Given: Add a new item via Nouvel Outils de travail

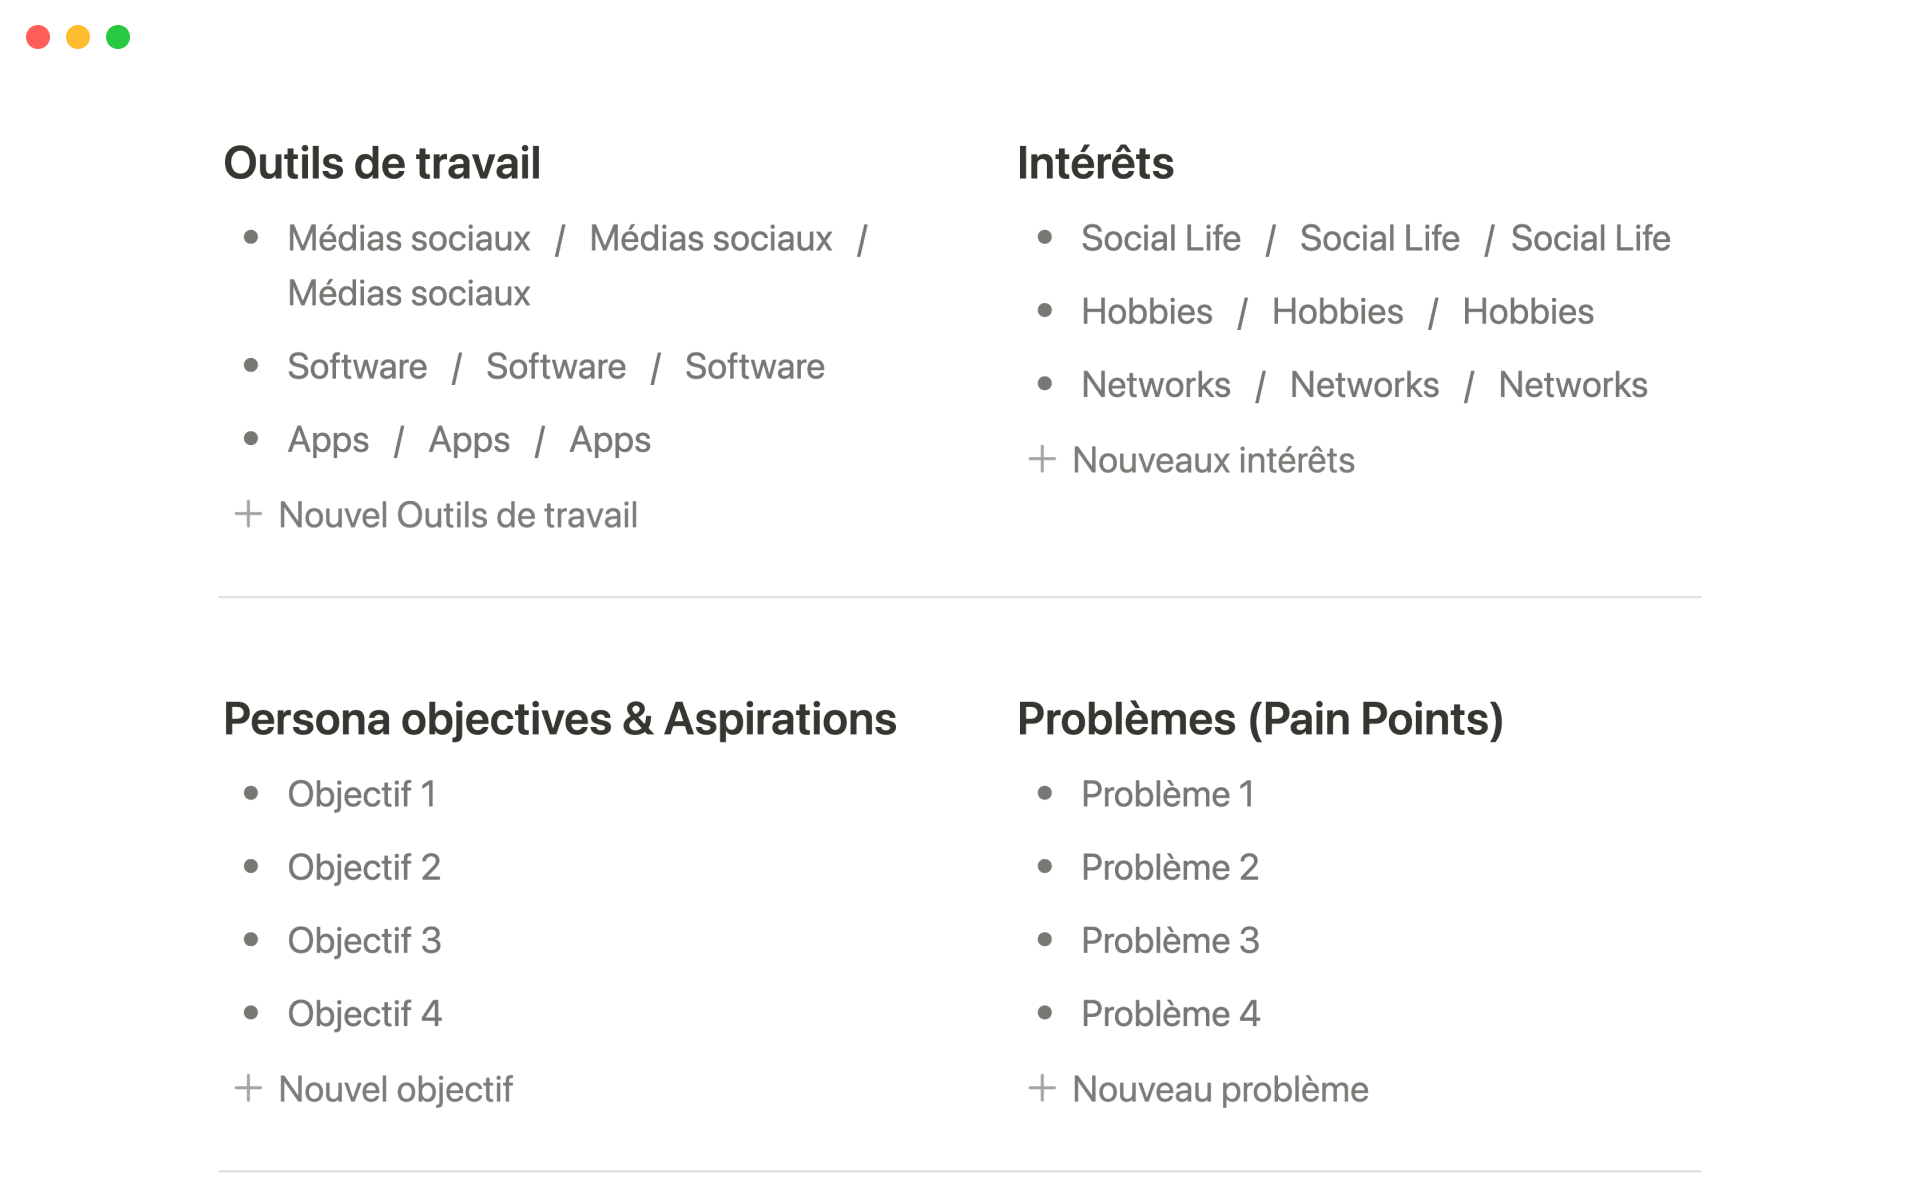Looking at the screenshot, I should tap(457, 515).
